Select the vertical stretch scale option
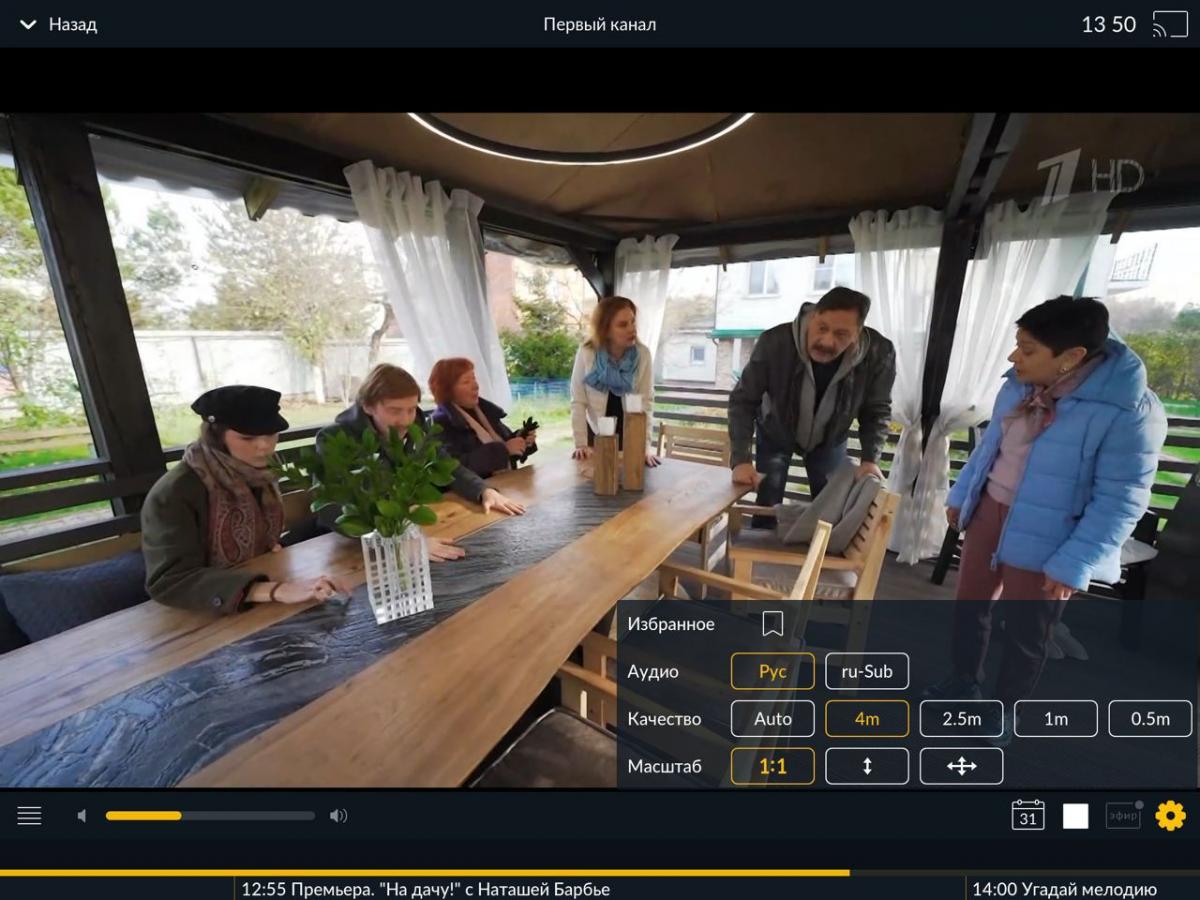The height and width of the screenshot is (900, 1200). click(x=866, y=766)
